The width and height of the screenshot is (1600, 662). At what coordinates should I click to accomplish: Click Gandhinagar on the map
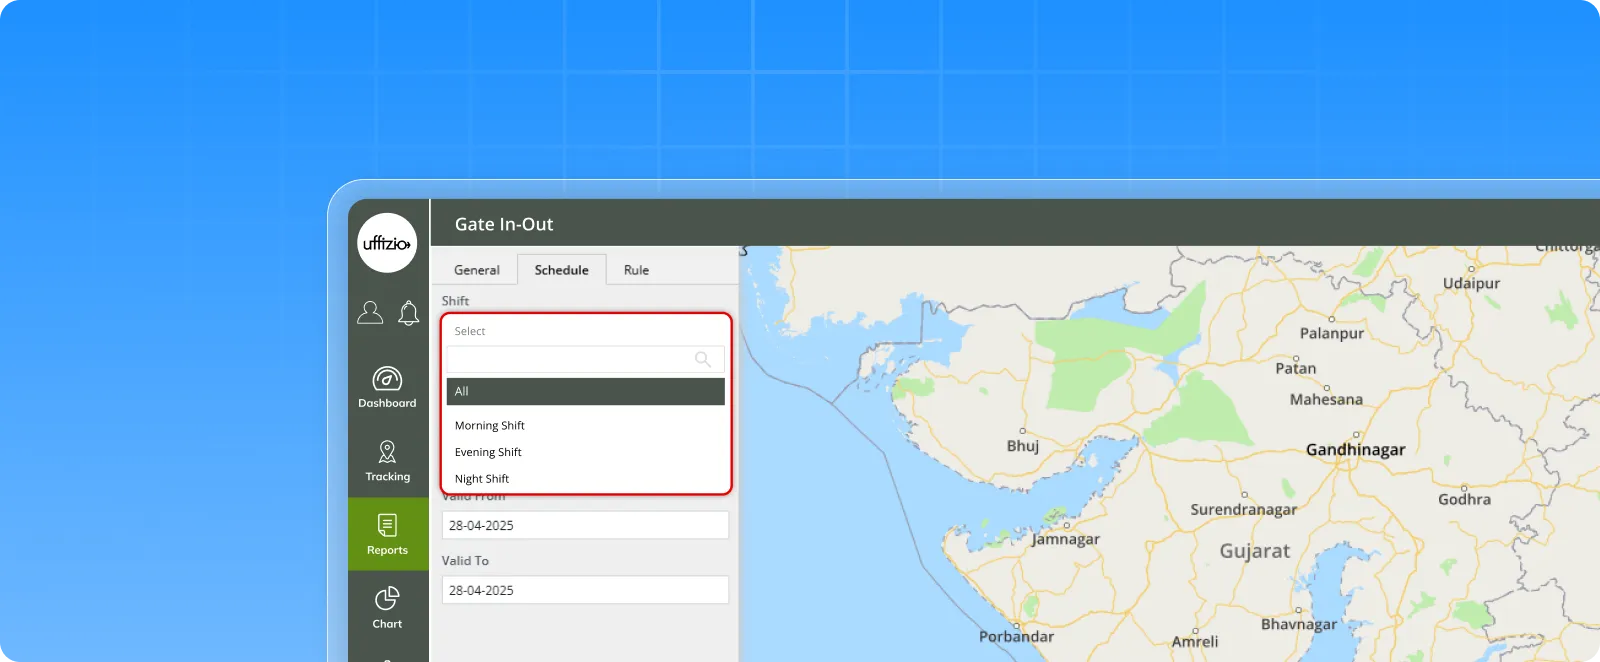[1355, 449]
